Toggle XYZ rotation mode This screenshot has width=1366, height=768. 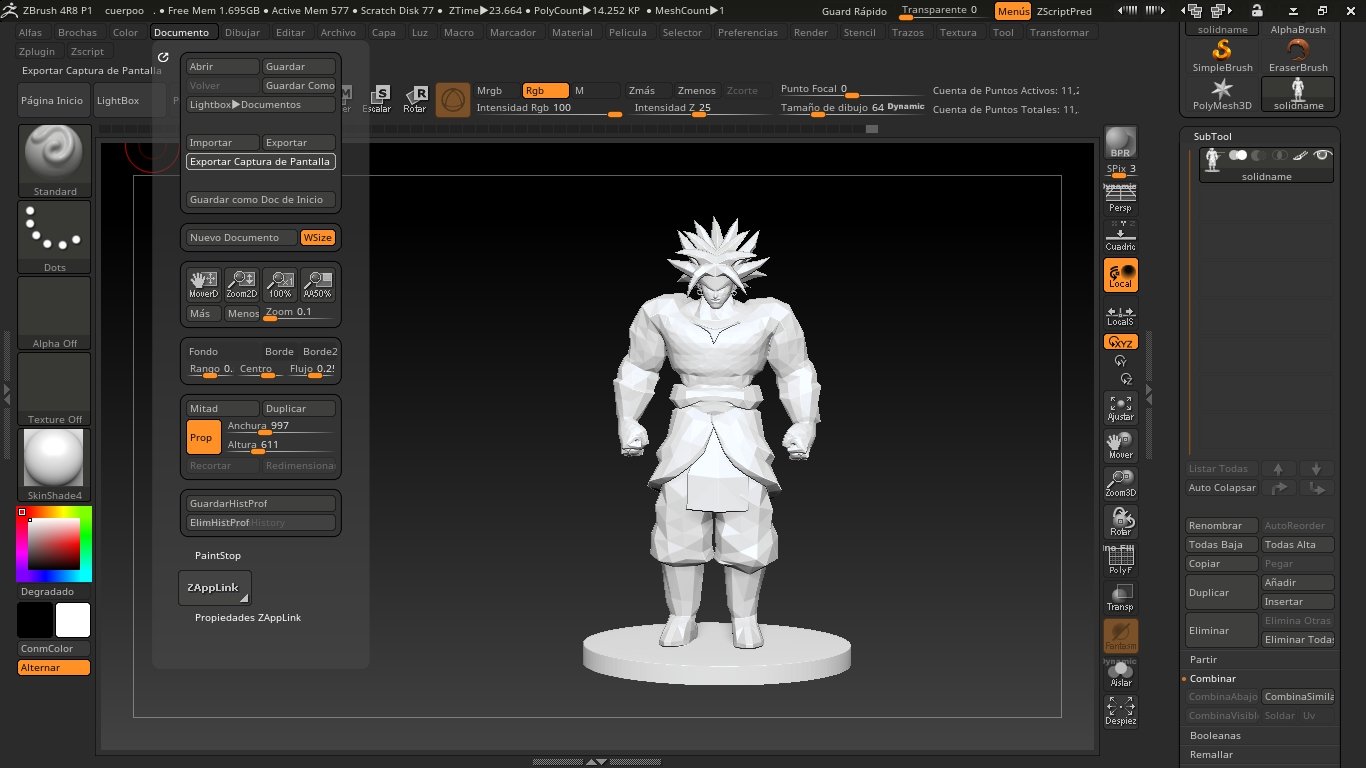[x=1120, y=342]
